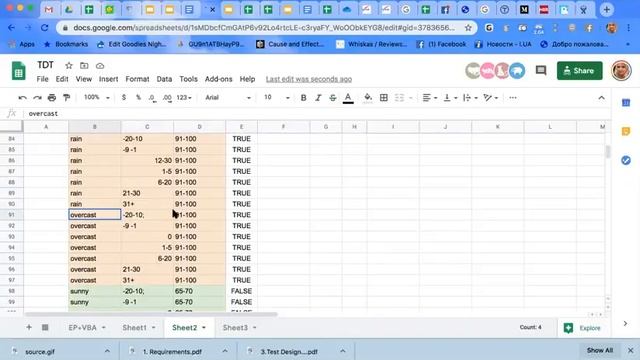Open the Sheet2 tab dropdown arrow
Viewport: 640px width, 360px height.
[x=204, y=328]
